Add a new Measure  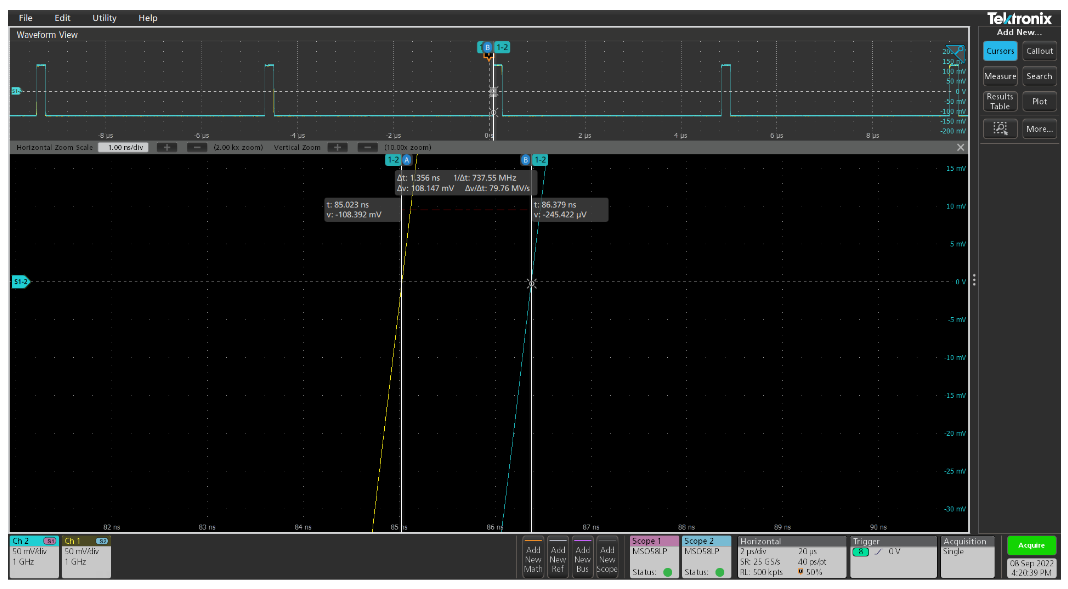(x=999, y=76)
